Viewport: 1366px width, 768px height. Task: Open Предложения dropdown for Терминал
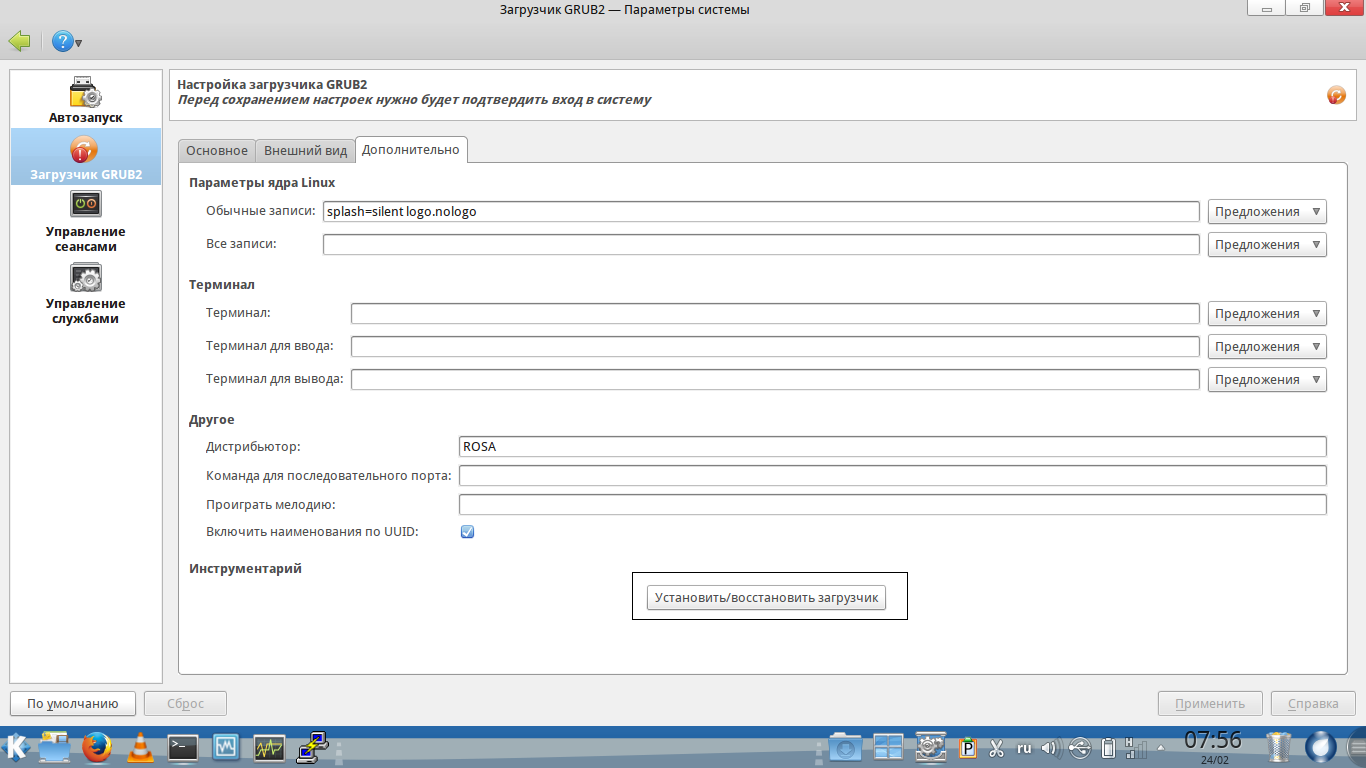(x=1267, y=314)
